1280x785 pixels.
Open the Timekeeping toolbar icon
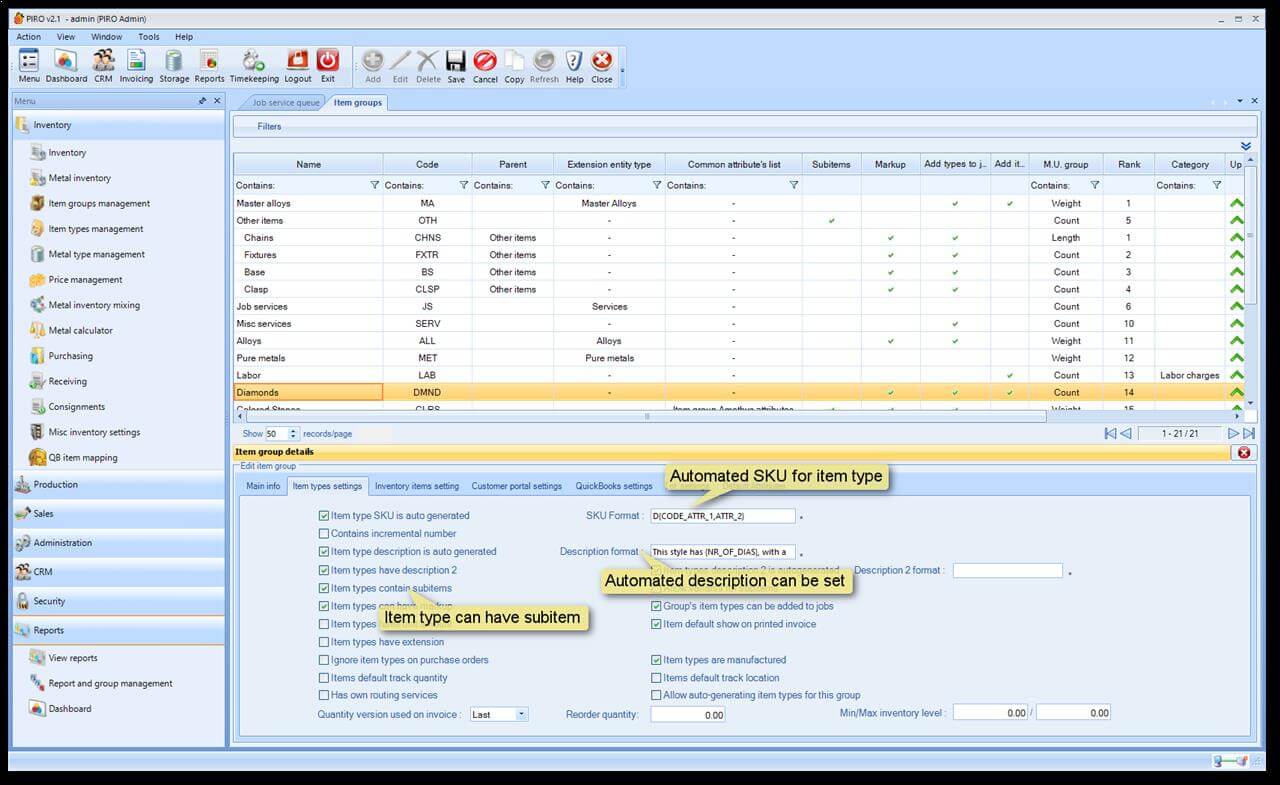[254, 66]
